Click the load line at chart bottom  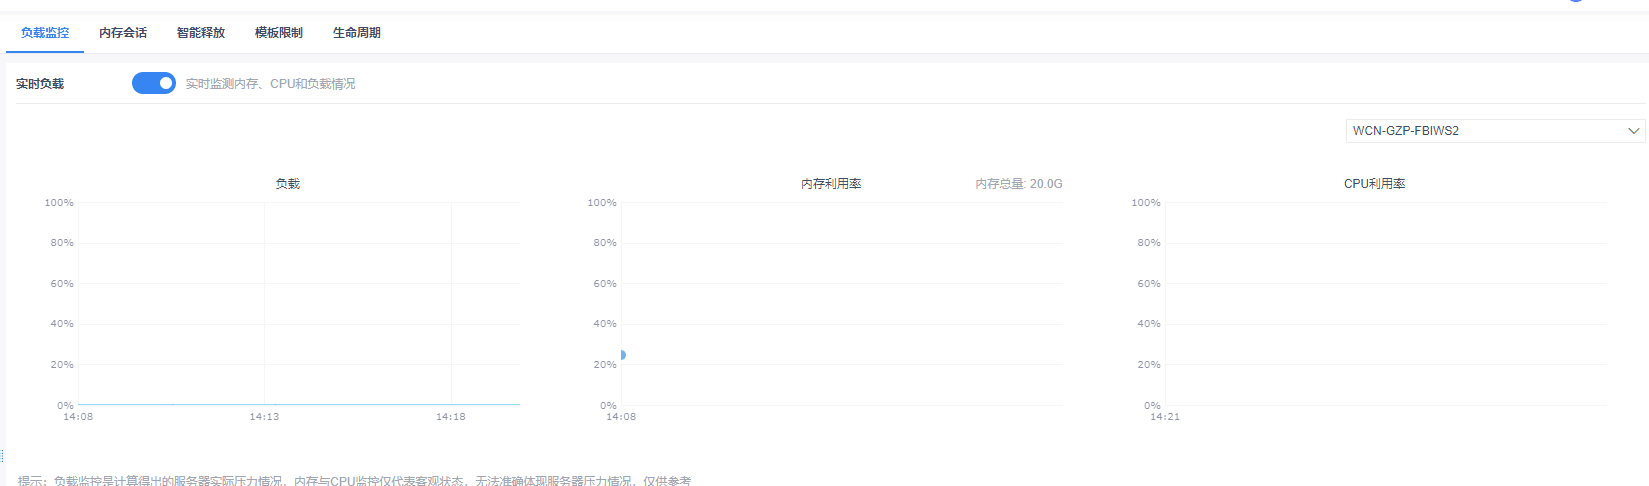click(x=299, y=405)
